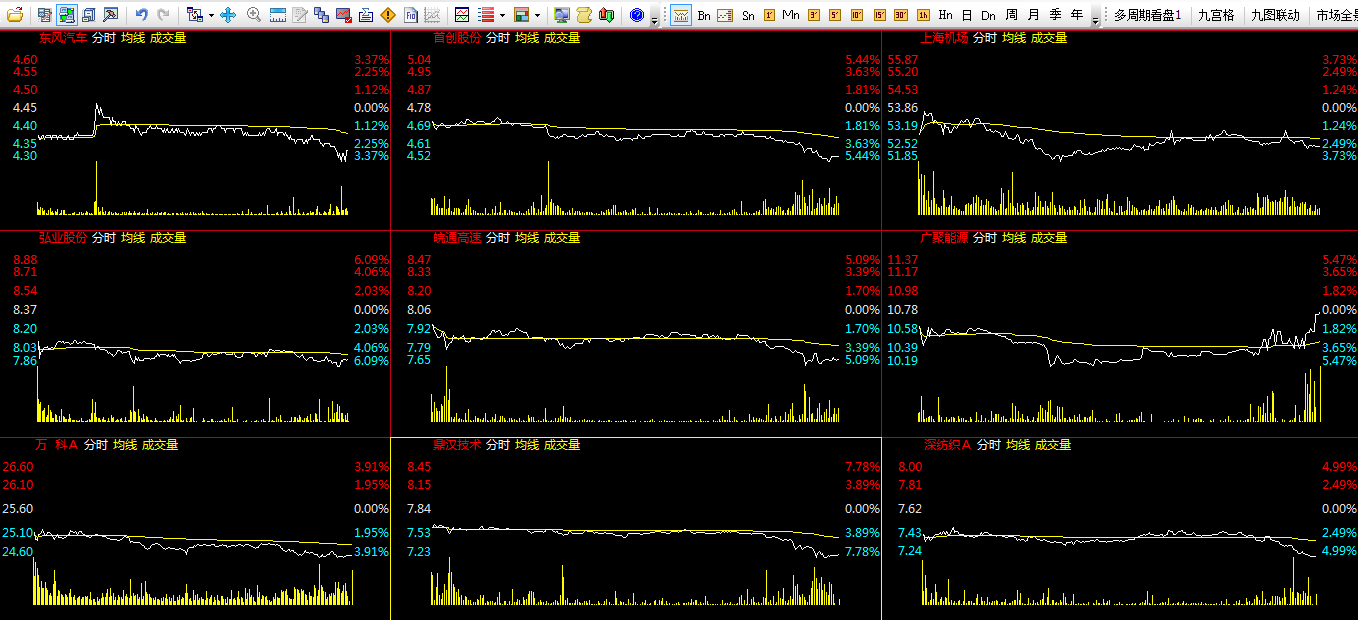Select the Mn period button

[x=791, y=15]
